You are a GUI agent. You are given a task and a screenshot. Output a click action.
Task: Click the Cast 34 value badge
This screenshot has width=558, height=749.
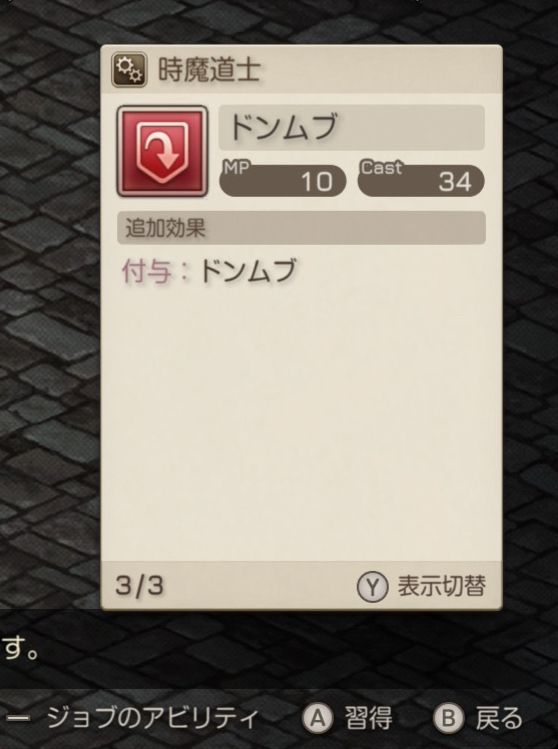421,181
